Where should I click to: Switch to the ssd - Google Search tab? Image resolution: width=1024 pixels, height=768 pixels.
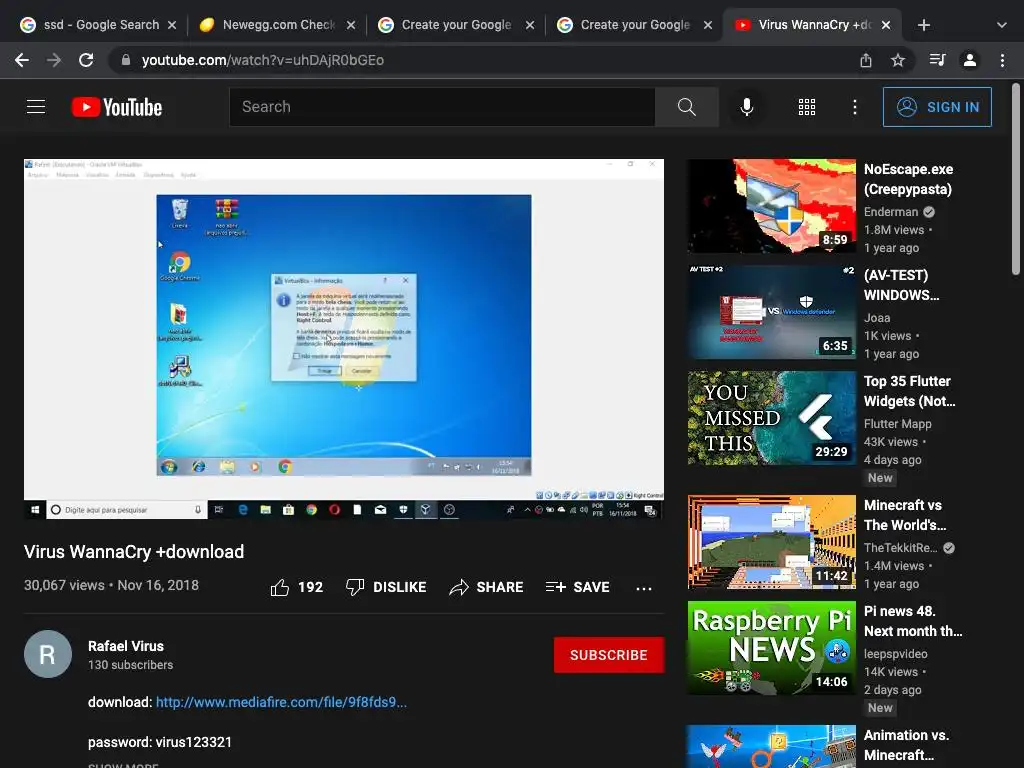click(x=98, y=25)
